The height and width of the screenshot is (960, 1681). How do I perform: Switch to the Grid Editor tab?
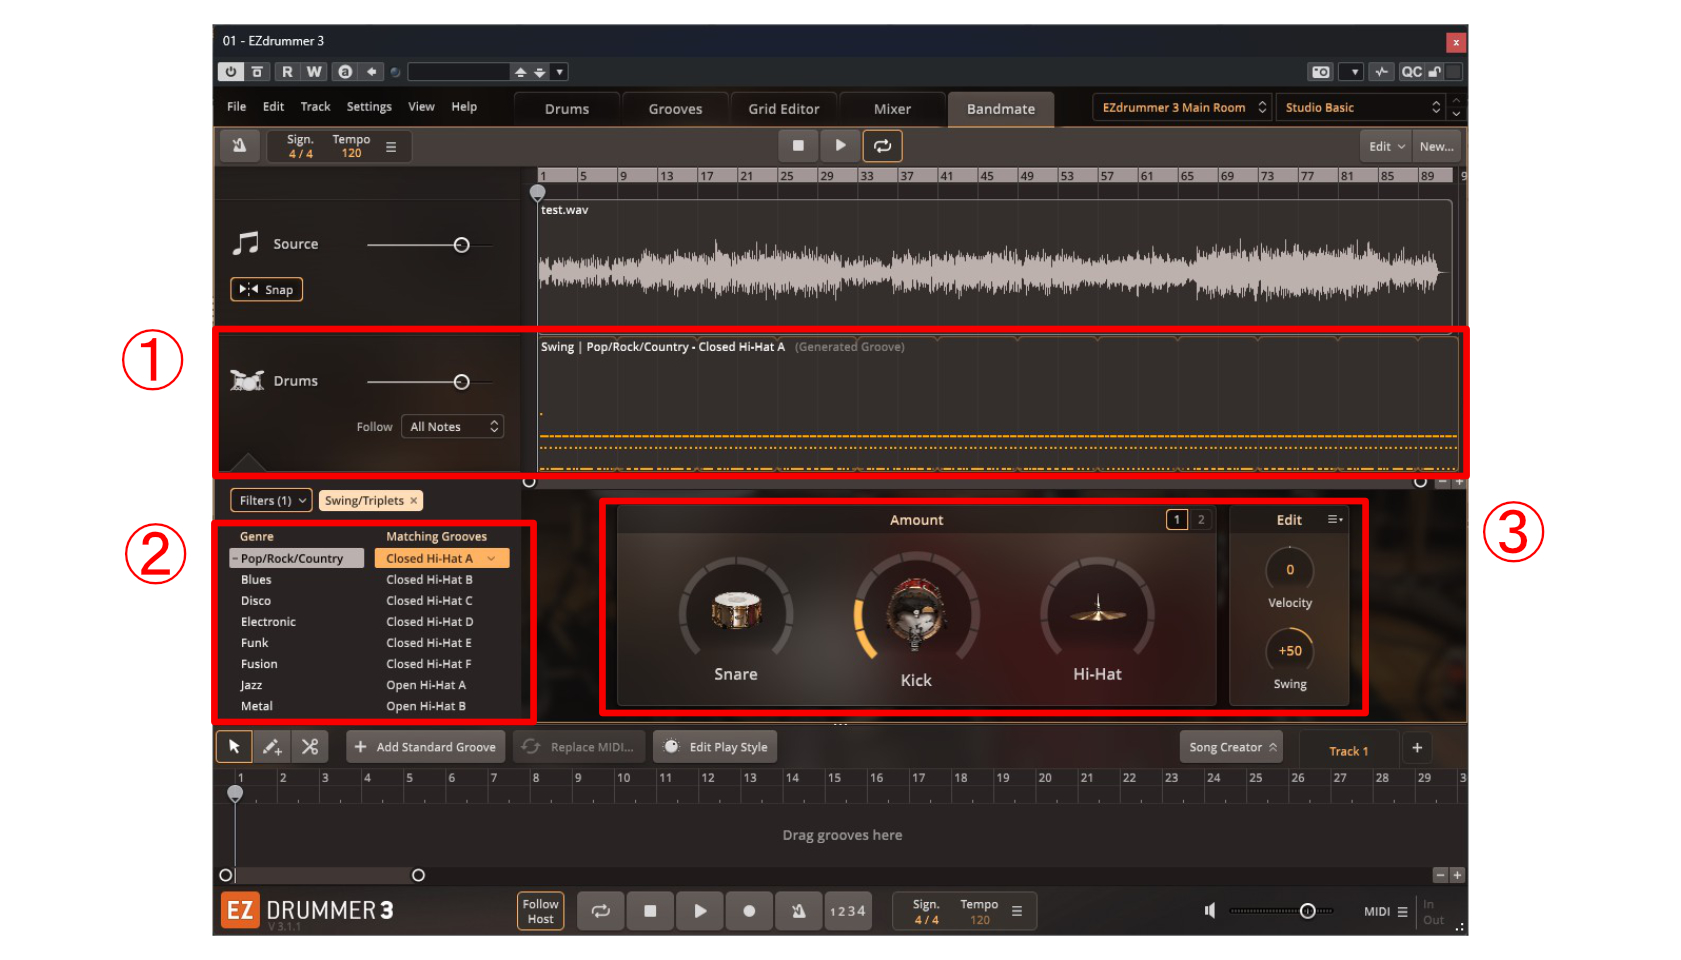click(x=783, y=109)
